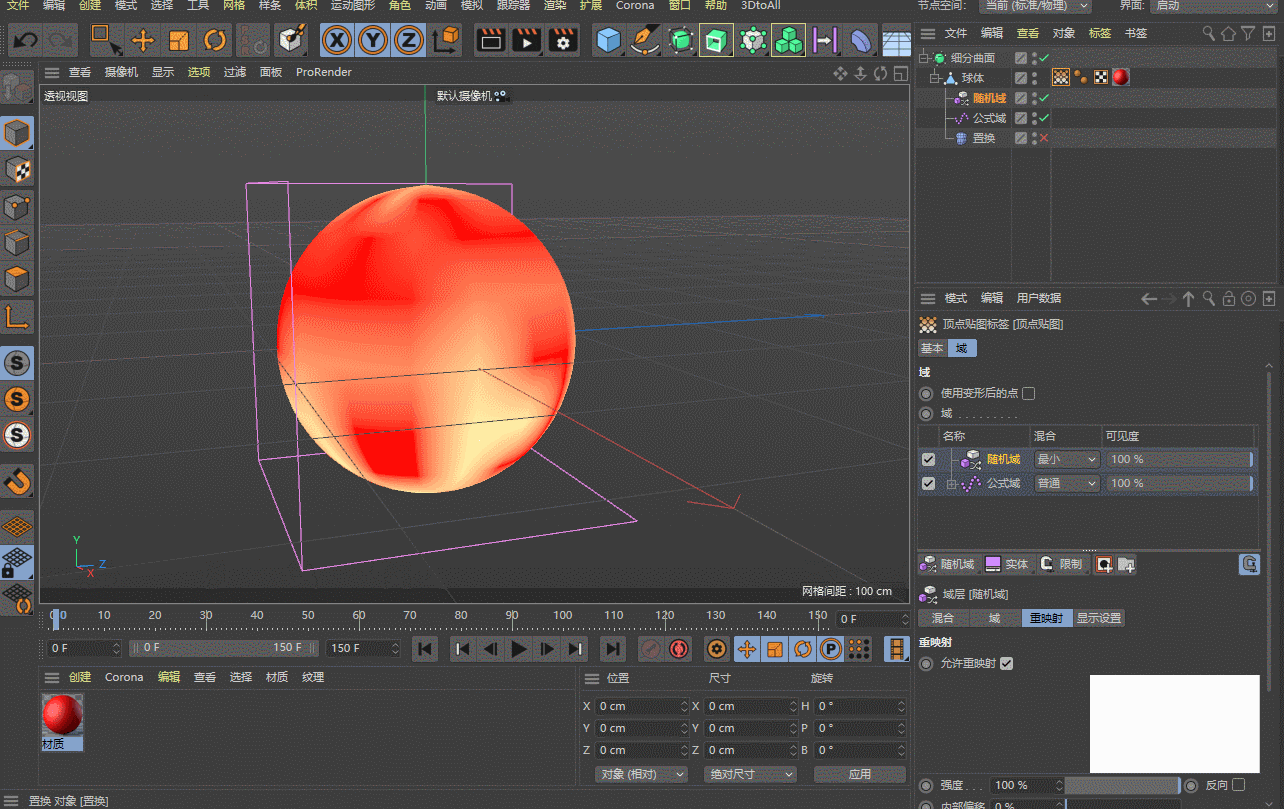Click the Pen spline tool icon
Viewport: 1284px width, 809px height.
pyautogui.click(x=645, y=41)
